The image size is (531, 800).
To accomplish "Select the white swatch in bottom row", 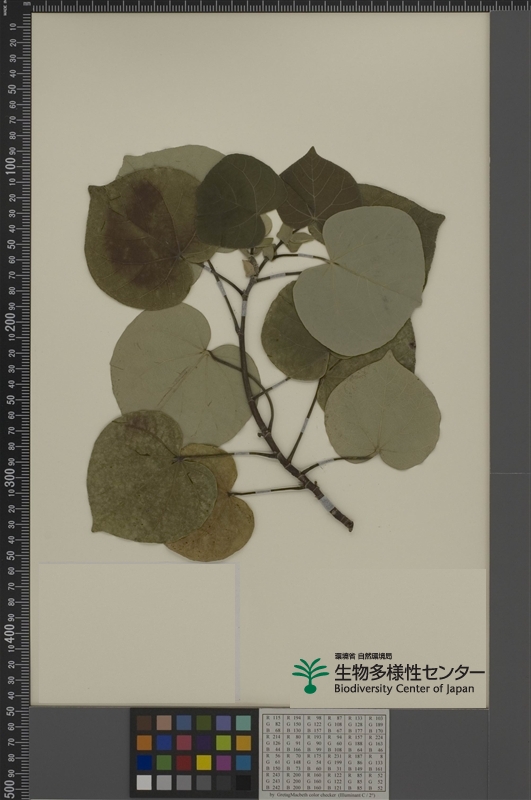I will pos(144,782).
